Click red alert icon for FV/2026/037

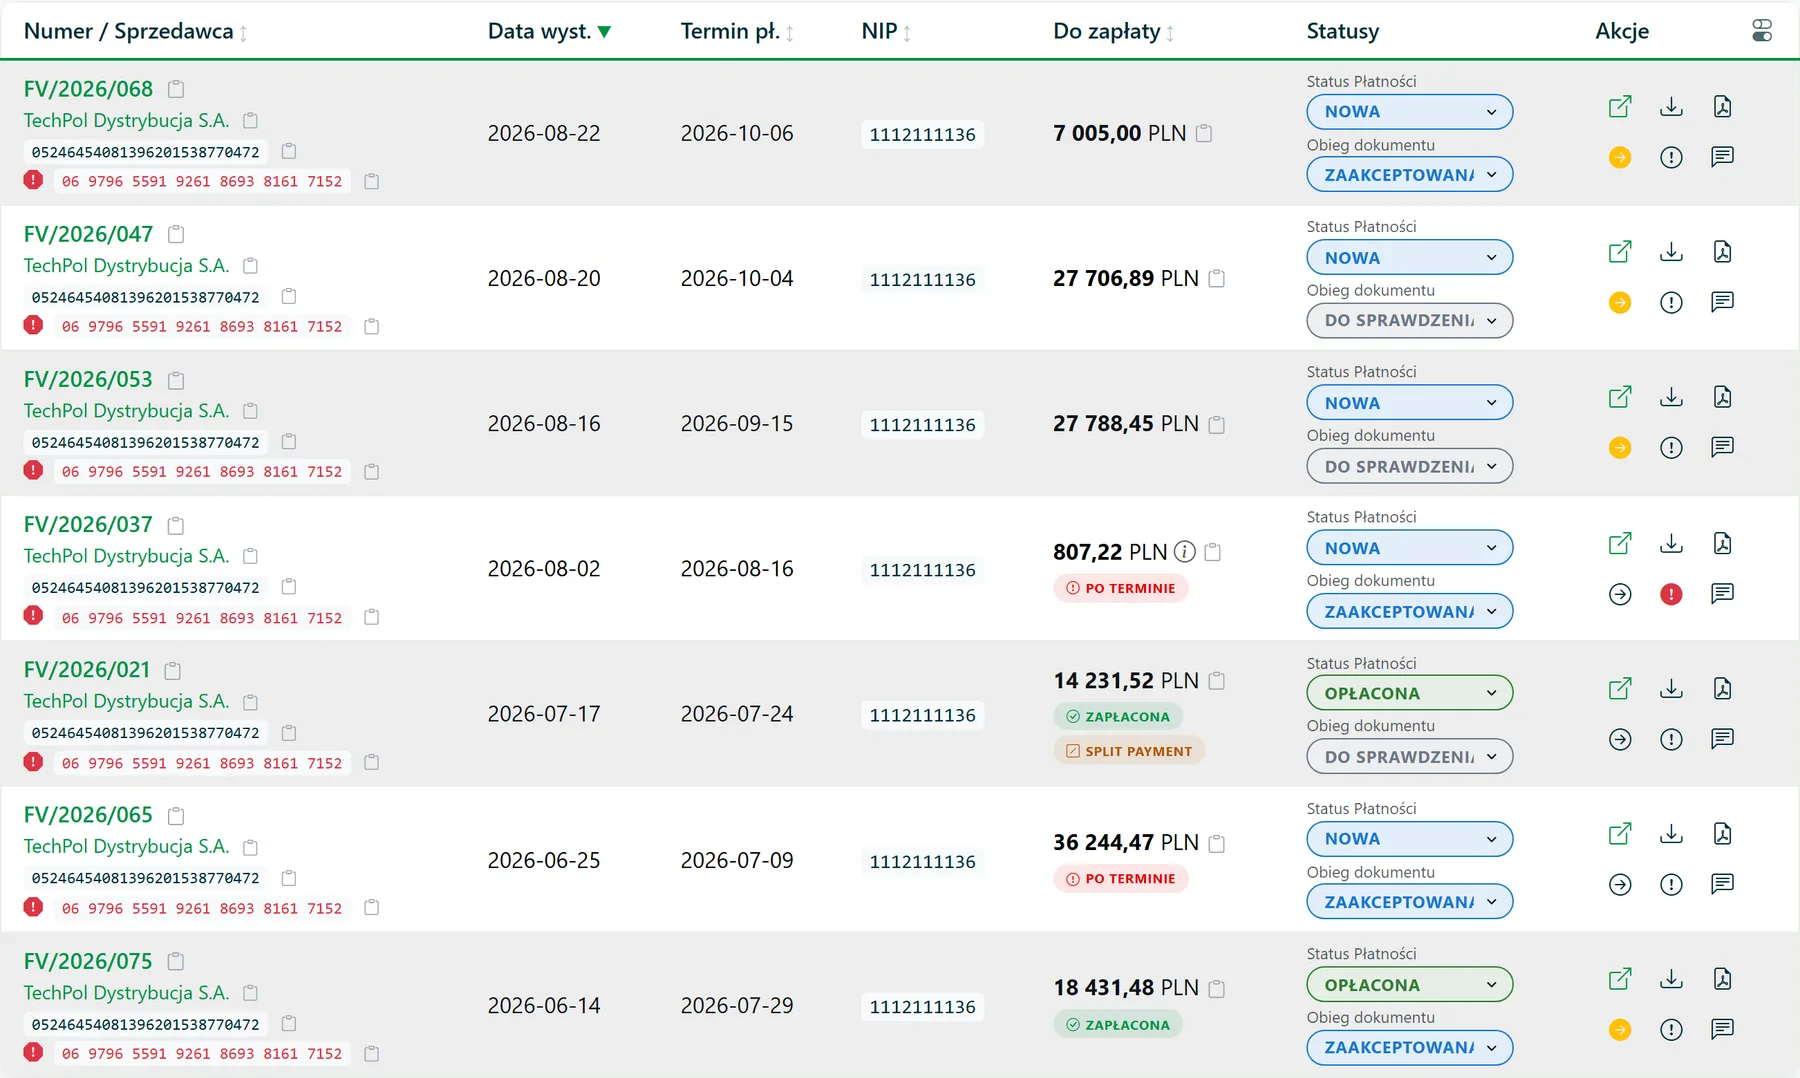pyautogui.click(x=1671, y=594)
